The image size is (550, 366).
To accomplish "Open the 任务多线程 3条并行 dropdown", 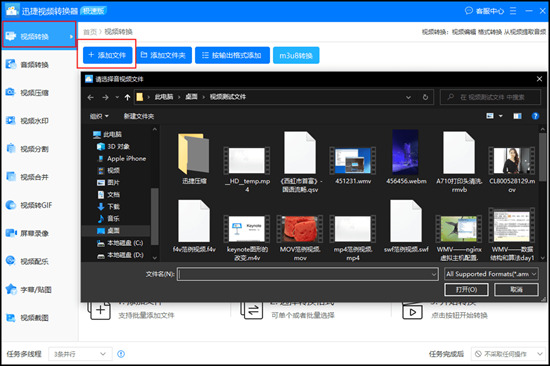I will (80, 354).
